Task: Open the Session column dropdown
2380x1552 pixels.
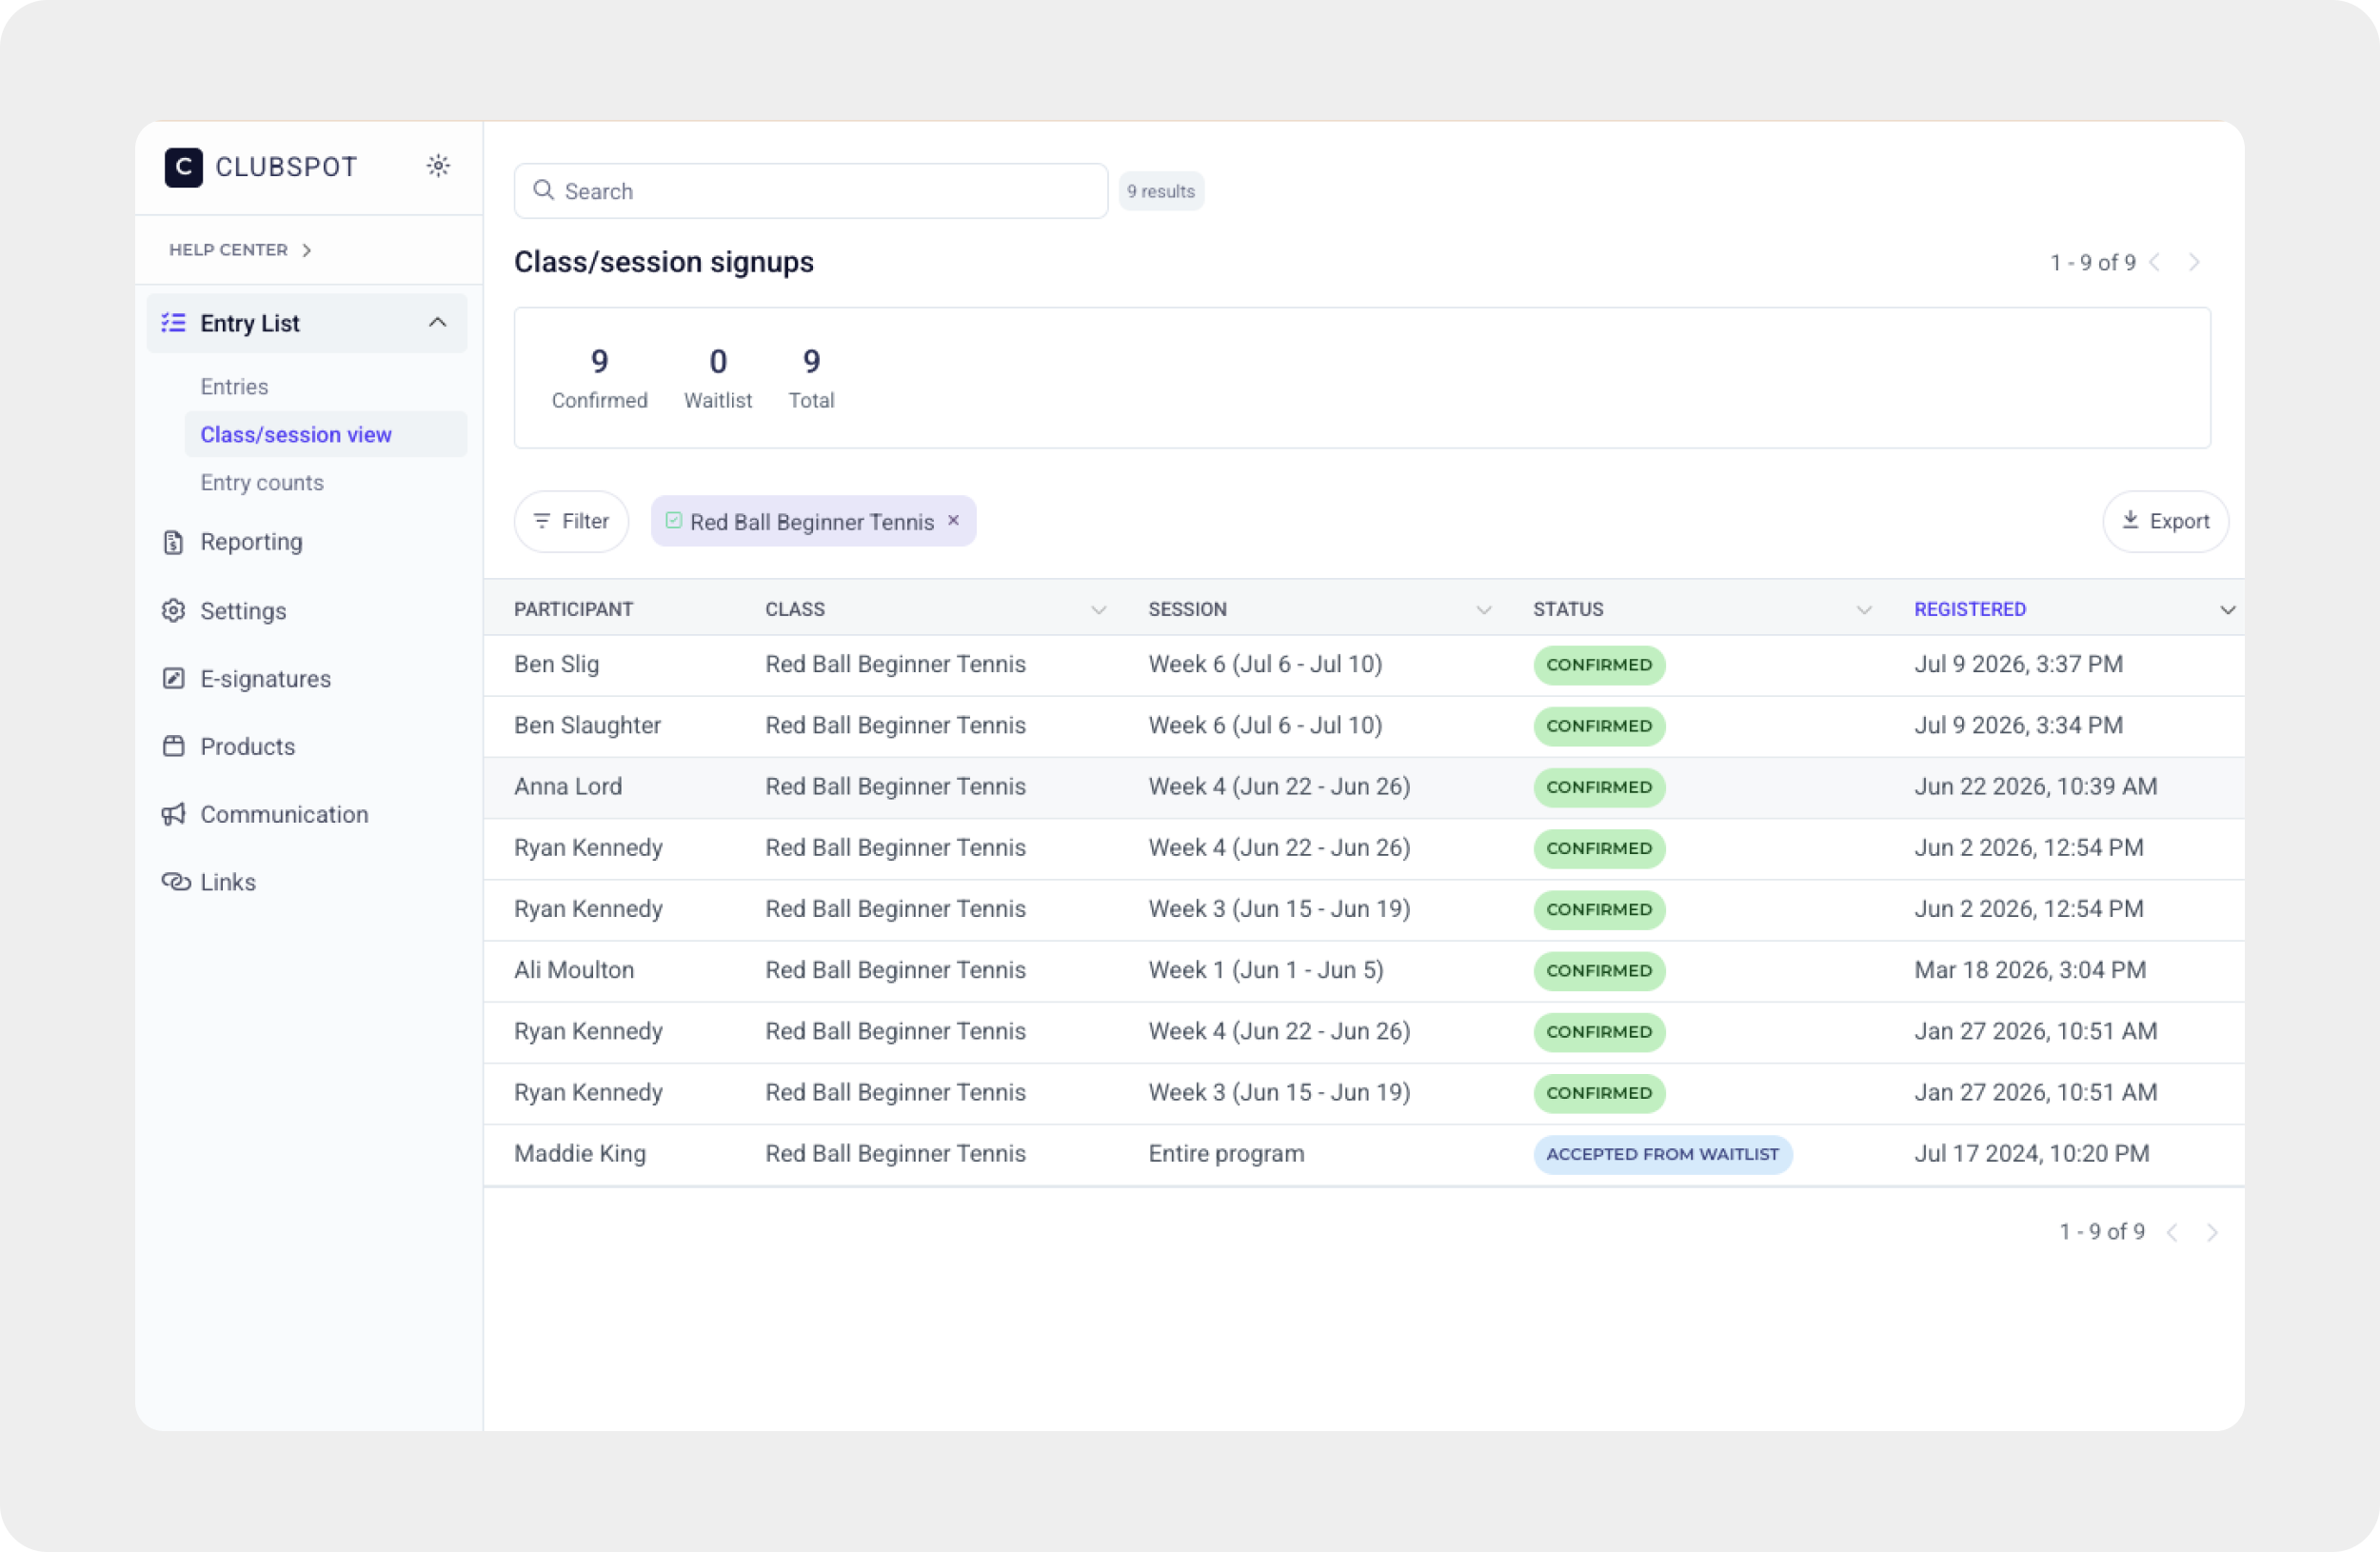Action: point(1484,610)
